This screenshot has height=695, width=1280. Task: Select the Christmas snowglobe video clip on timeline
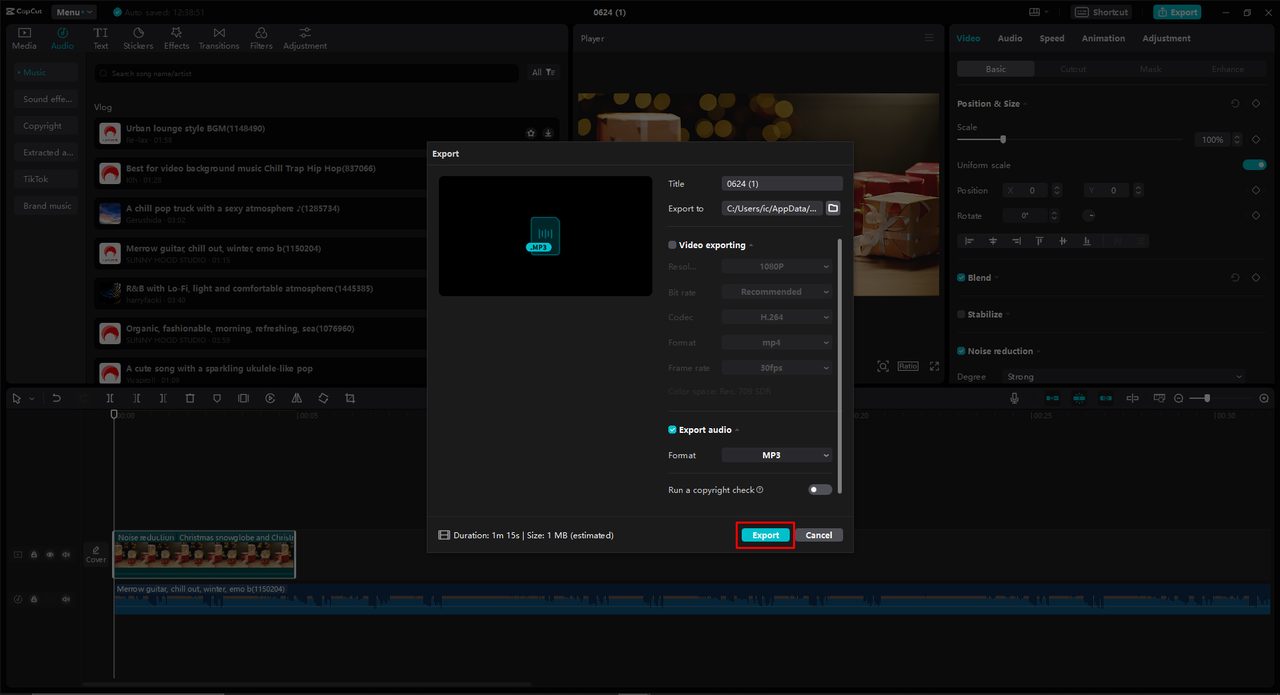pos(204,554)
